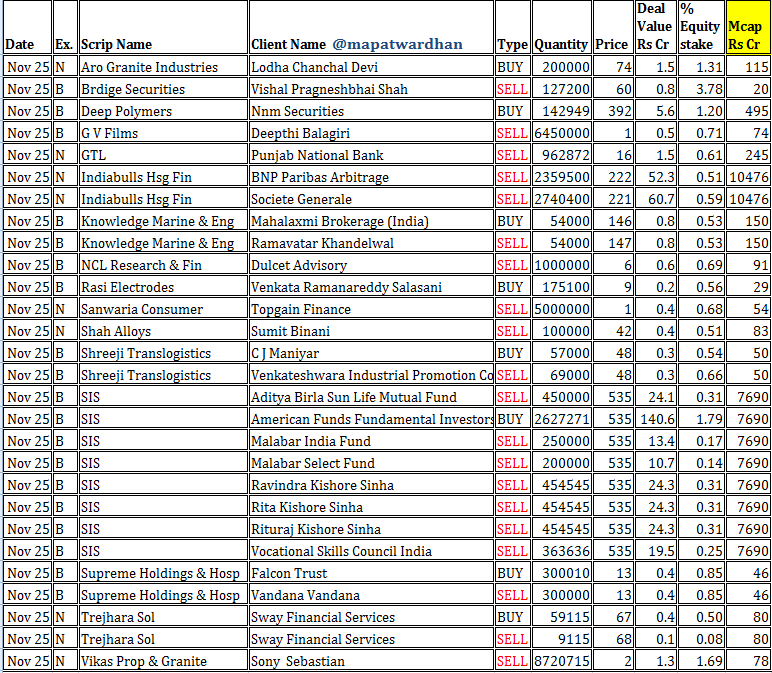
Task: Click 'Venkata Ramanareddy Salasani' cell
Action: [371, 286]
